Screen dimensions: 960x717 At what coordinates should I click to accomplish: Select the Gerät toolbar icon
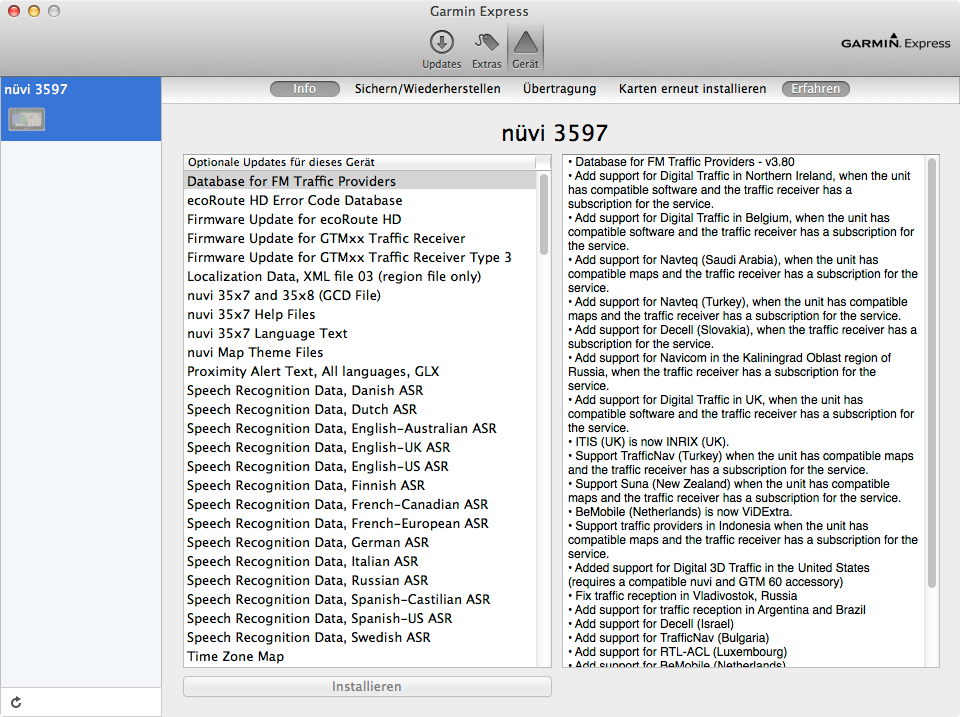[525, 43]
